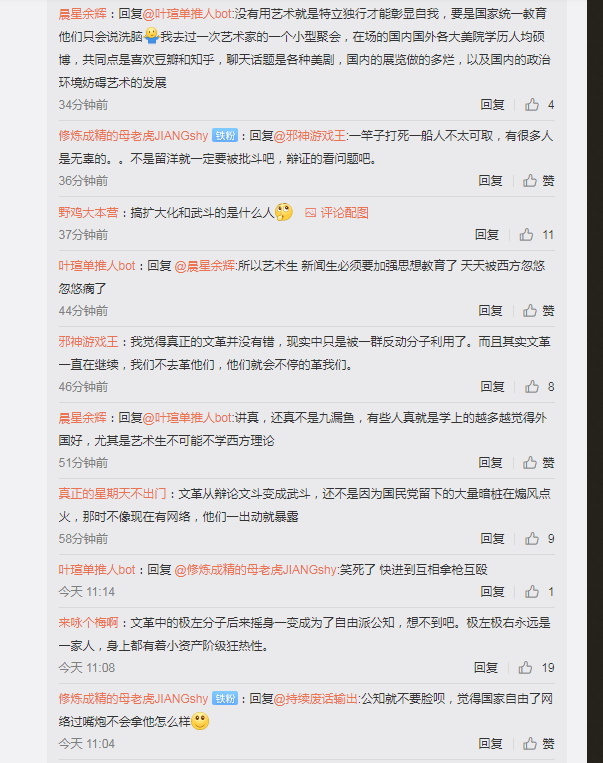This screenshot has width=603, height=763.
Task: Open the 评论配图 image attachment
Action: pos(336,213)
